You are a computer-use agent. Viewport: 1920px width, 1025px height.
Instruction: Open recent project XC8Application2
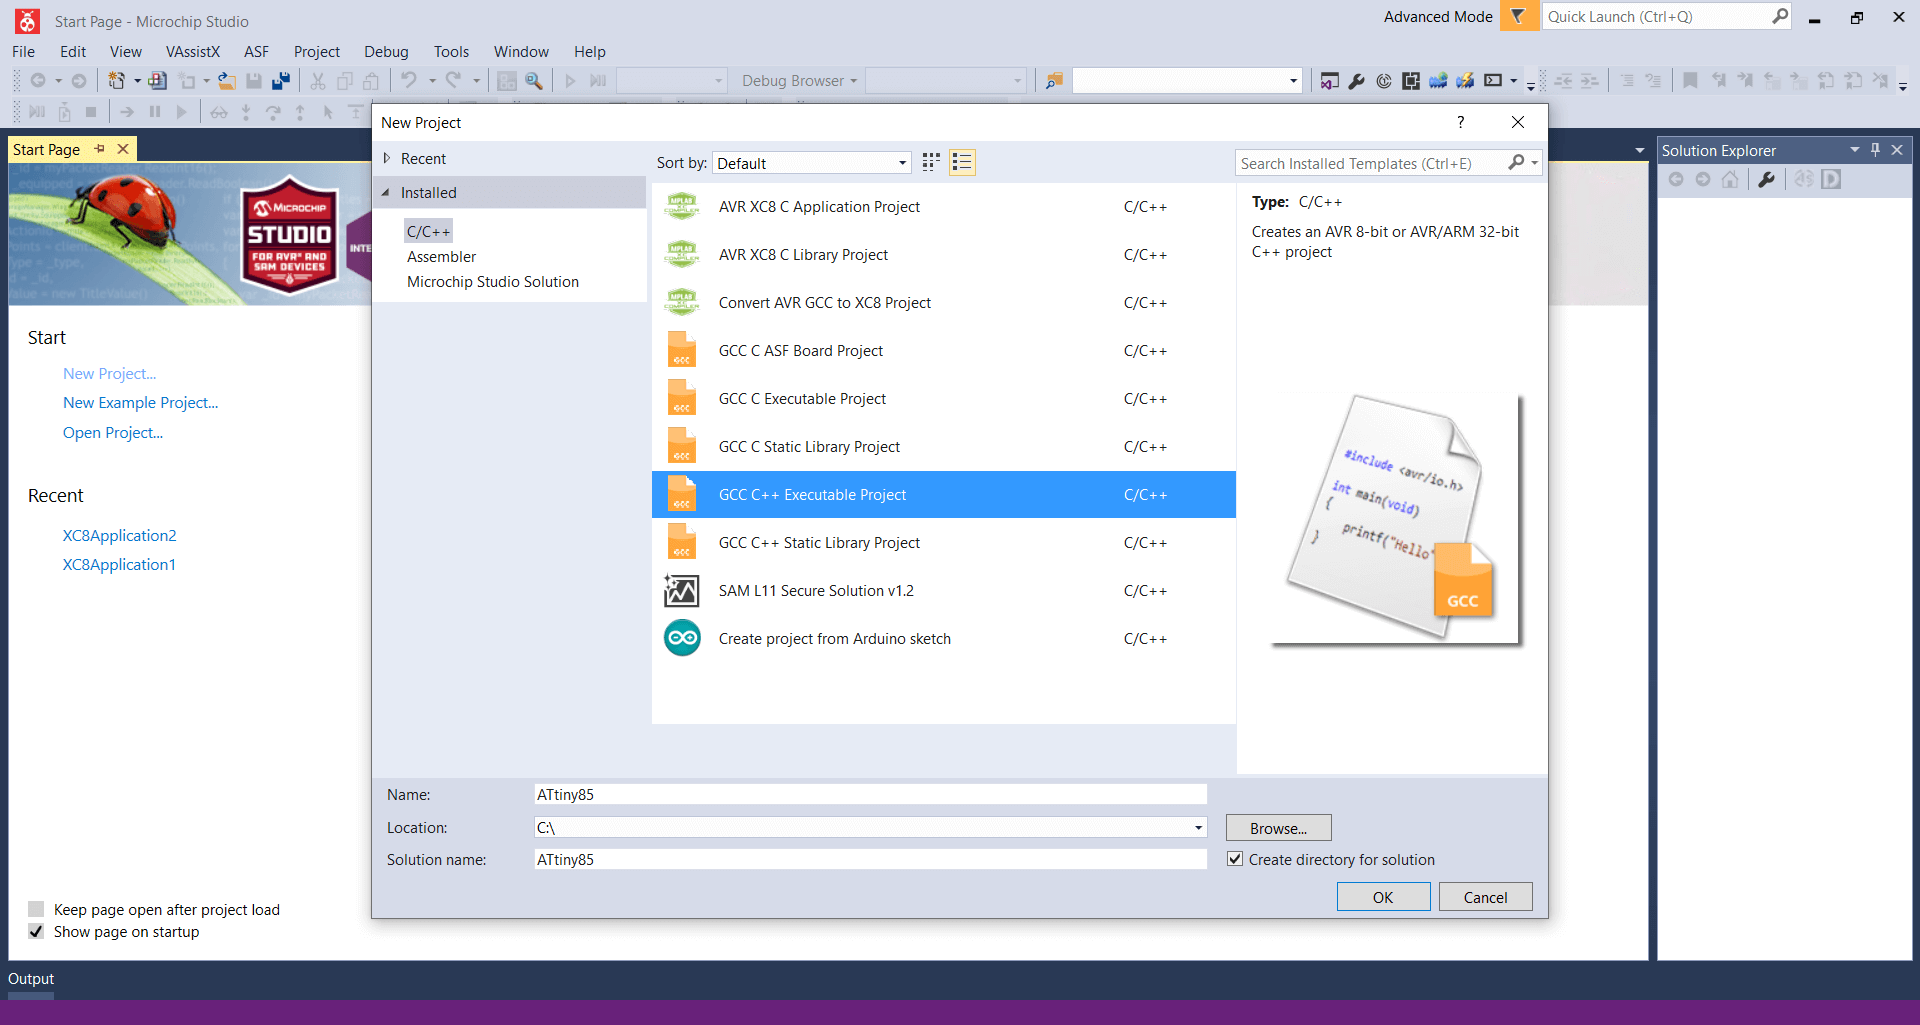pyautogui.click(x=119, y=536)
